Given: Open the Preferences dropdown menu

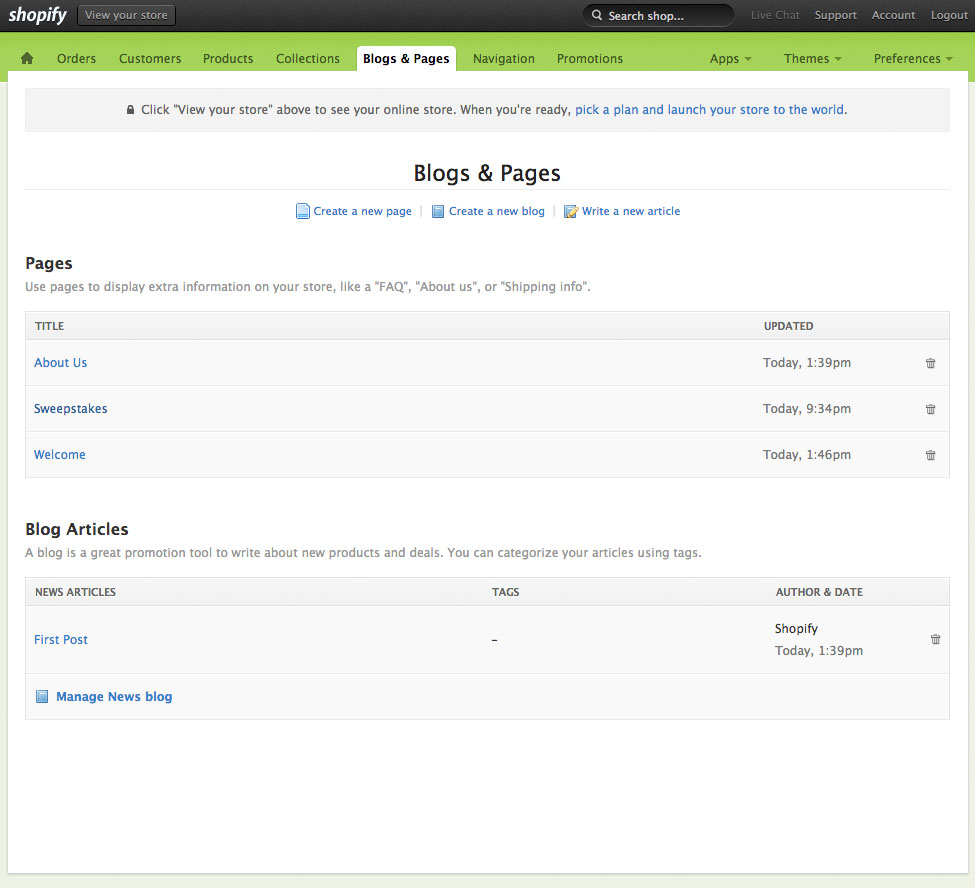Looking at the screenshot, I should tap(913, 58).
